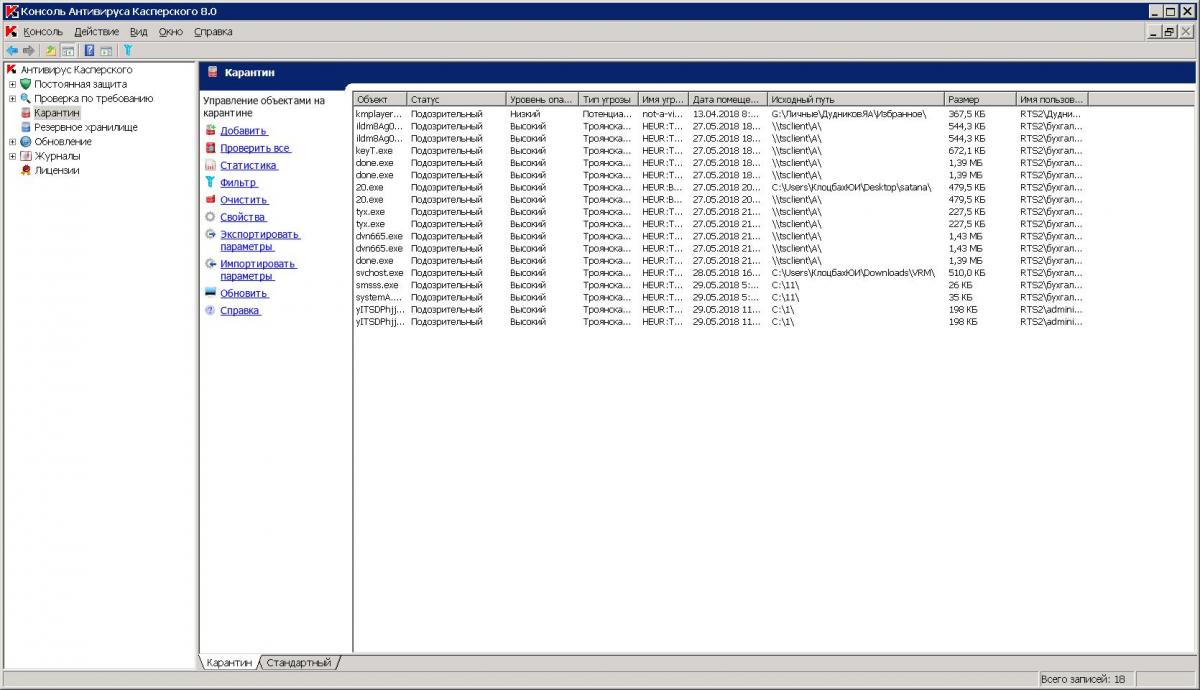Click the Свойства gear icon
This screenshot has width=1200, height=690.
(x=210, y=217)
